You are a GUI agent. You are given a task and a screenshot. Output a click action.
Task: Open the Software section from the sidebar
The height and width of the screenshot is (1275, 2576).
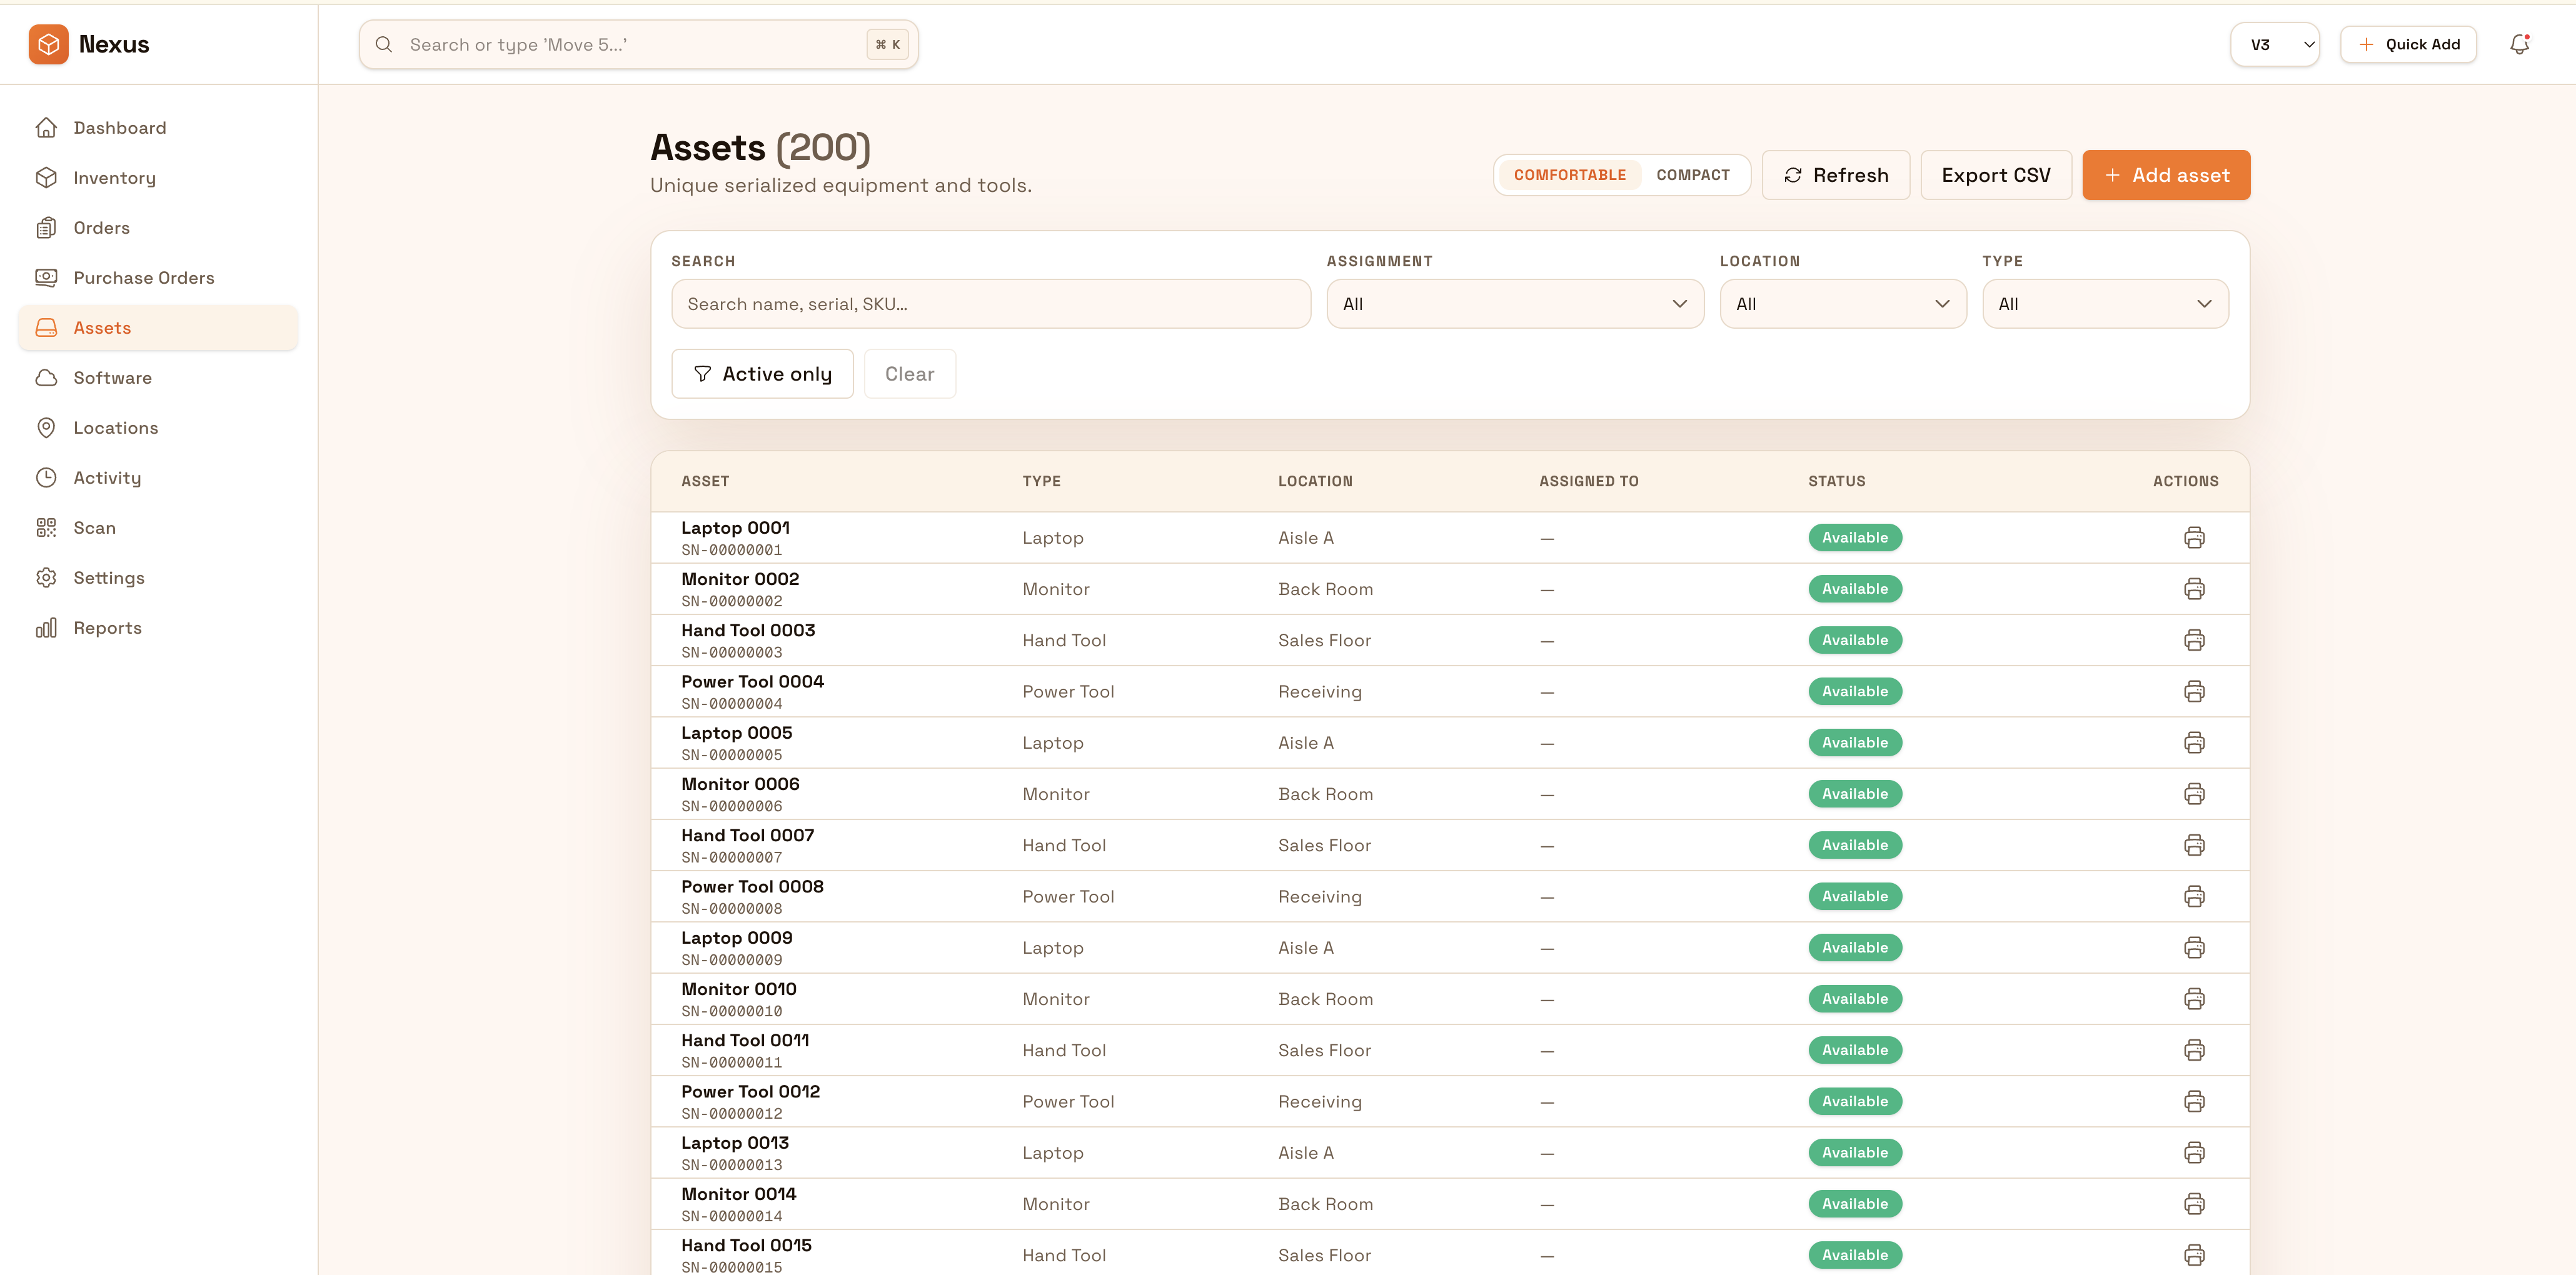(x=111, y=377)
